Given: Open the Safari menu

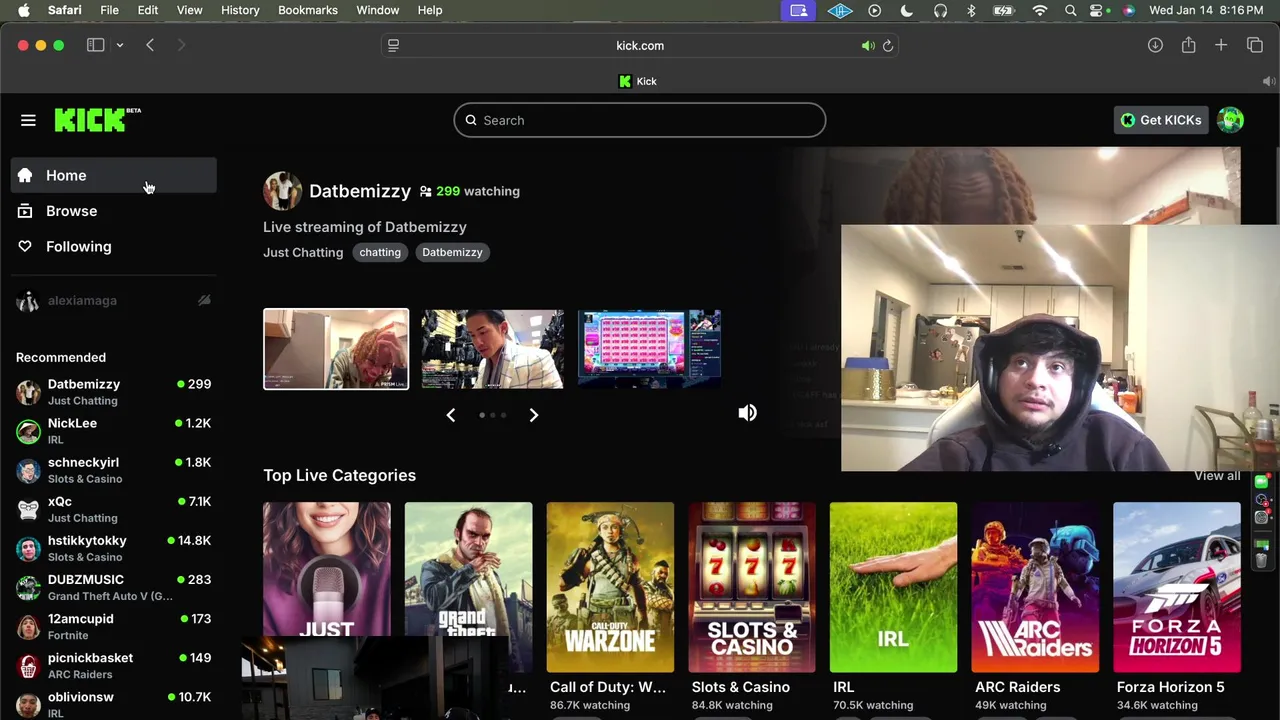Looking at the screenshot, I should 65,10.
